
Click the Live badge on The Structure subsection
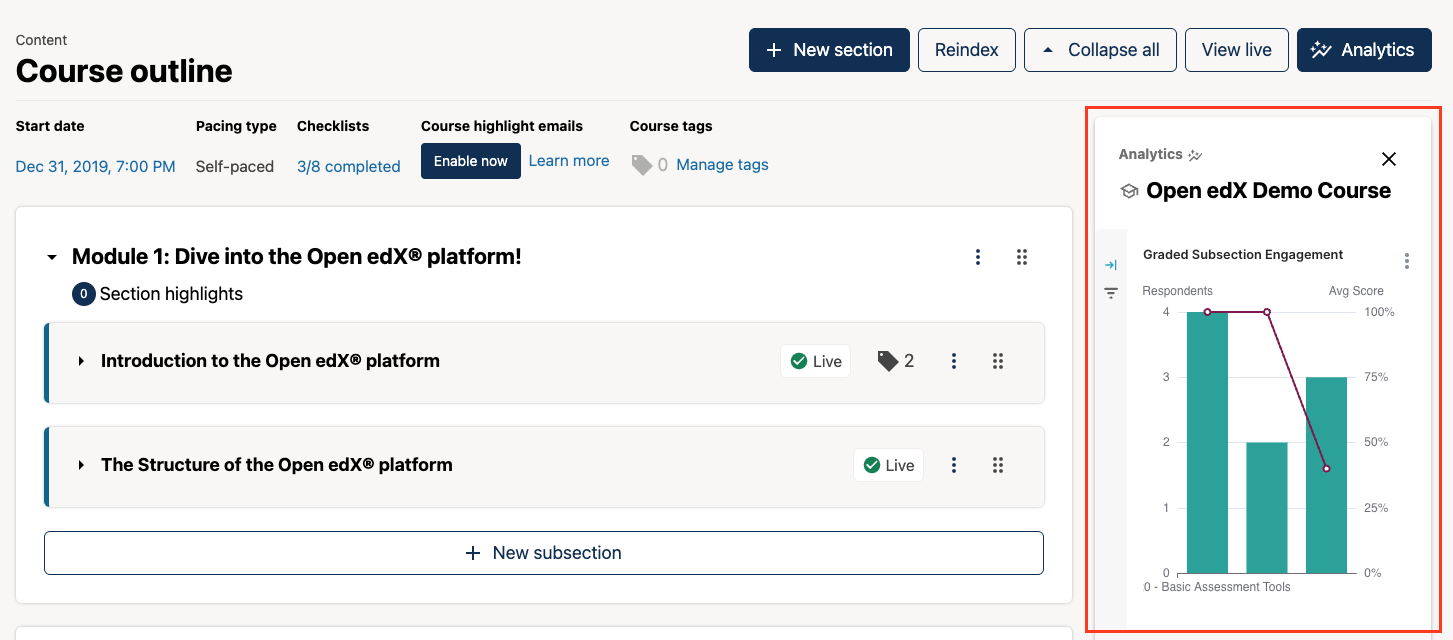click(888, 465)
